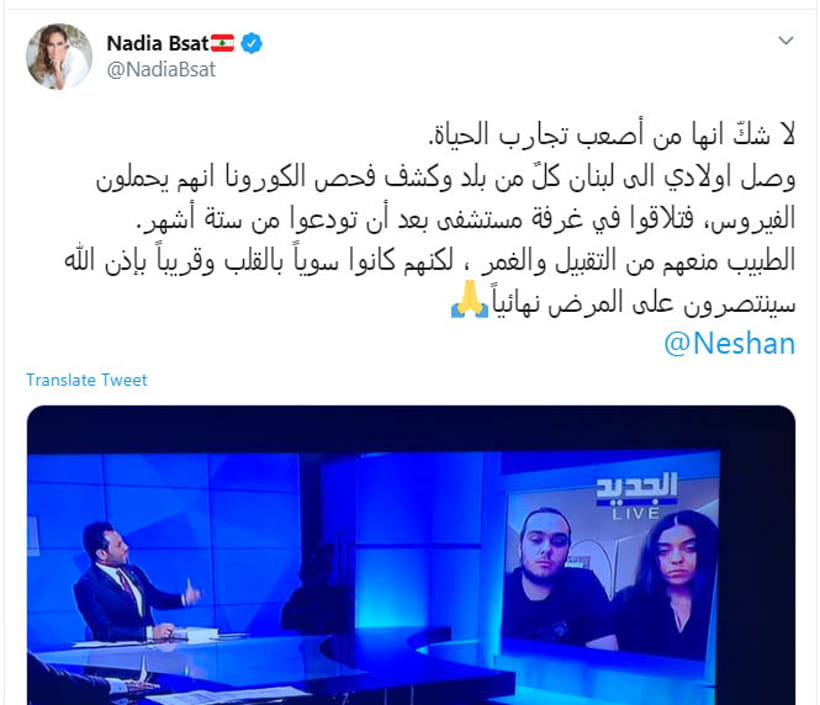Click the long-haired woman in inset video

pyautogui.click(x=665, y=586)
